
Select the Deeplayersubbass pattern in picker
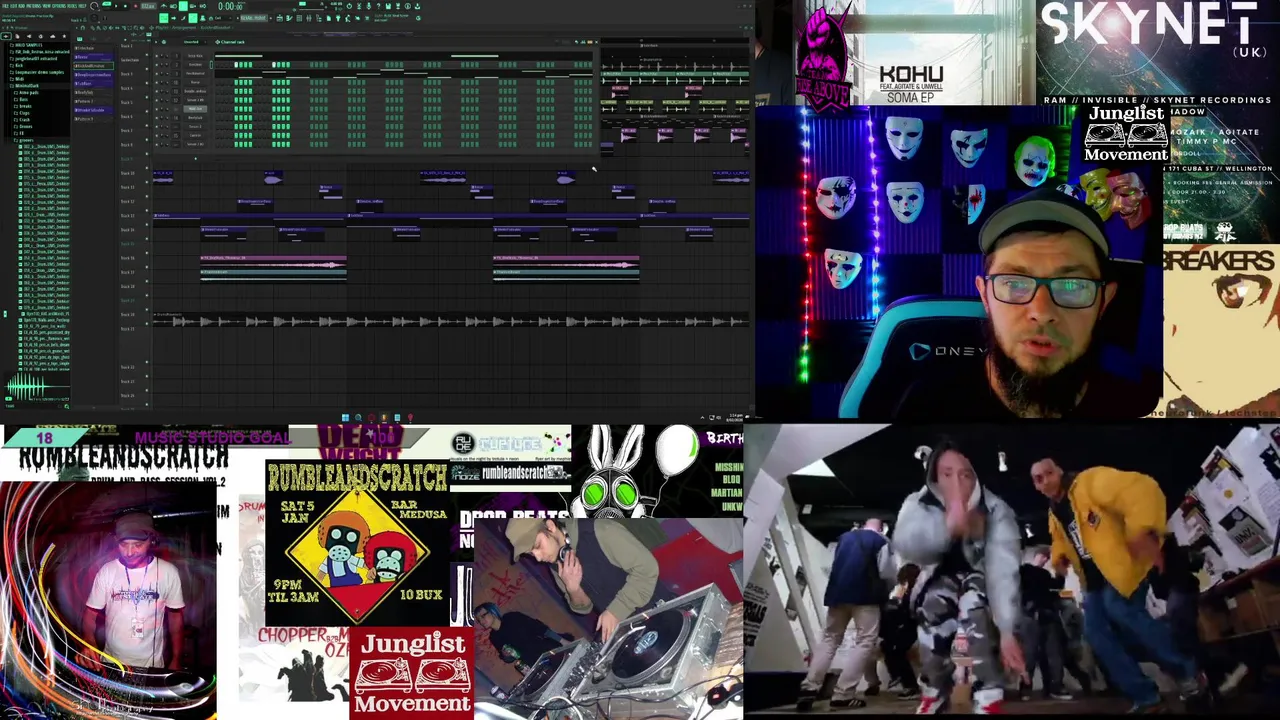tap(93, 75)
